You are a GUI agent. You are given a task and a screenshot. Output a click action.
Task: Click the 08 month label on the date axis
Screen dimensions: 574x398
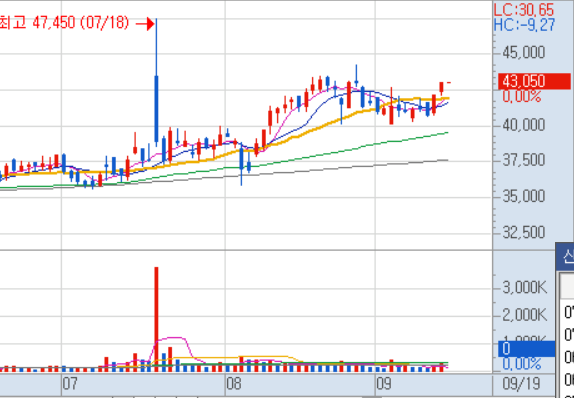234,384
